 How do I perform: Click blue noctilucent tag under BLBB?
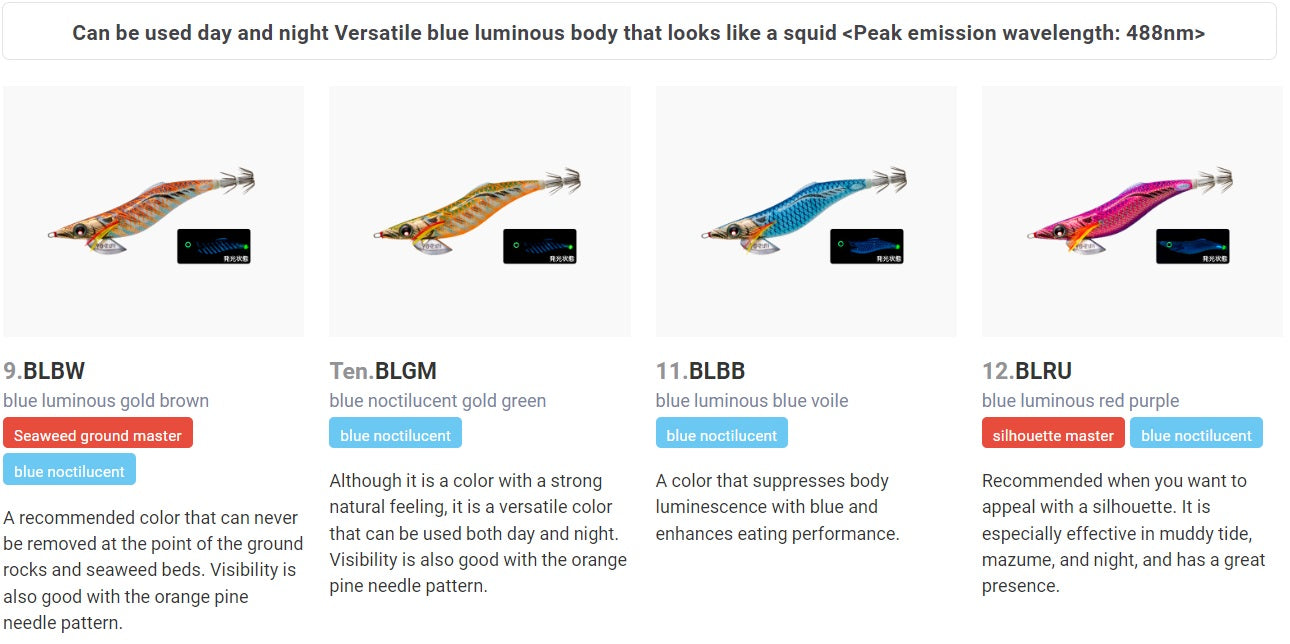(x=721, y=435)
